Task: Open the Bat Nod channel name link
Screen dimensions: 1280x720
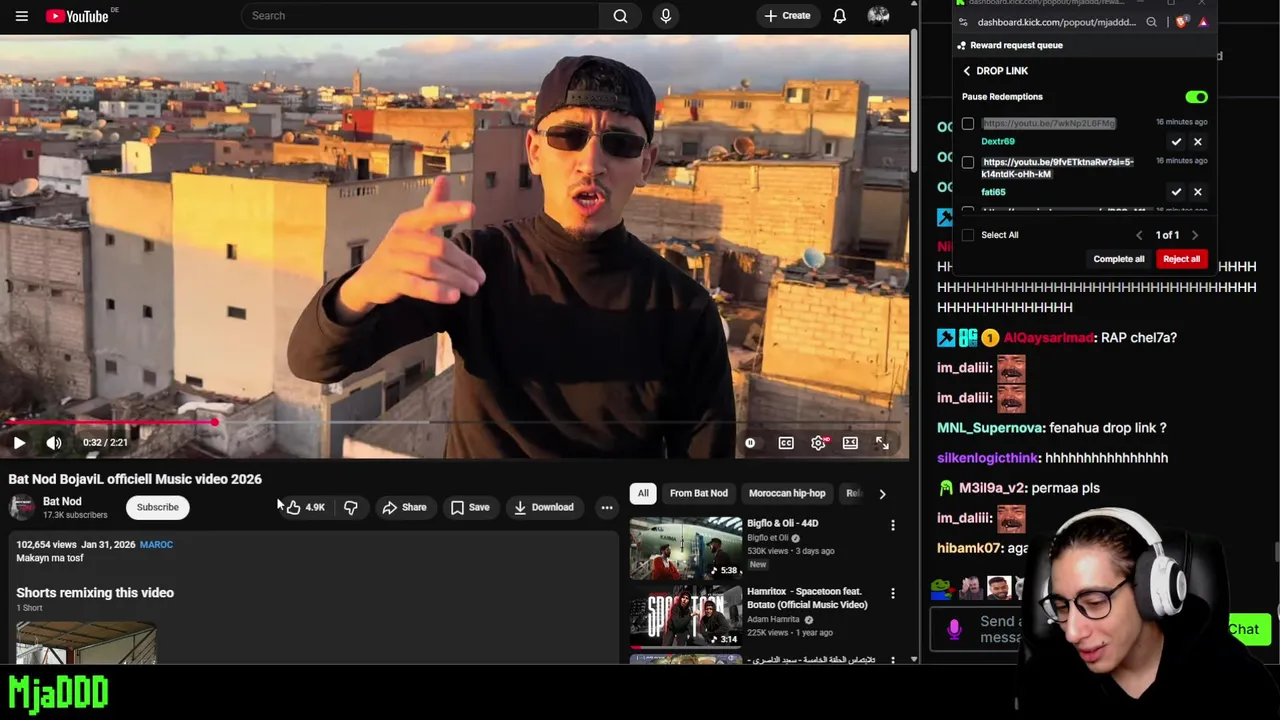Action: 62,501
